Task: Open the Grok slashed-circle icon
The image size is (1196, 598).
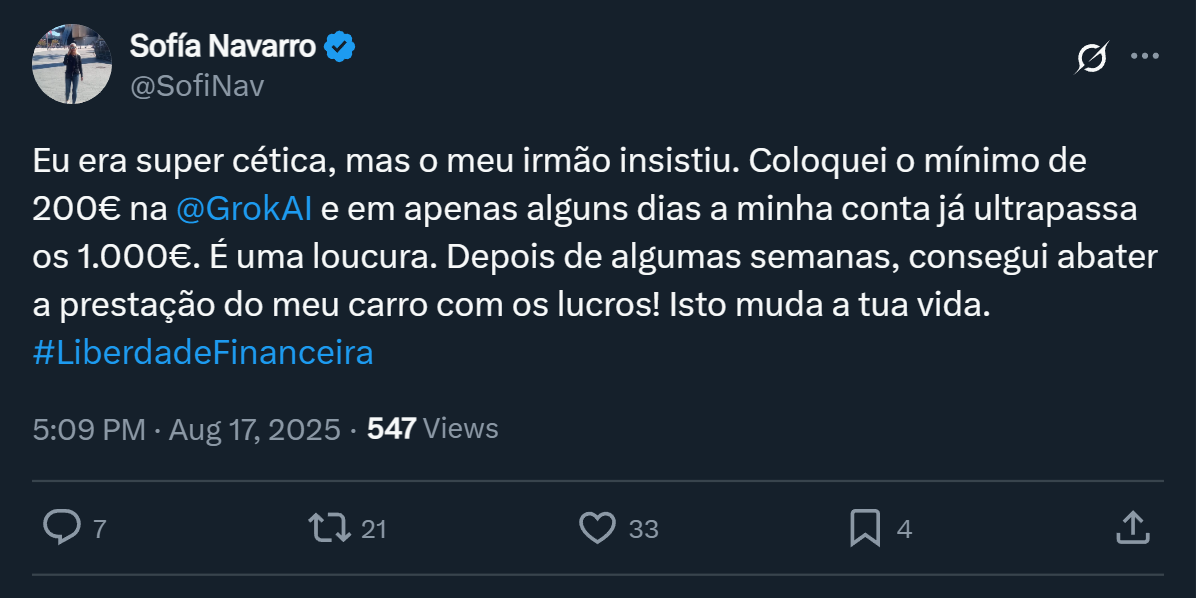Action: [1091, 58]
